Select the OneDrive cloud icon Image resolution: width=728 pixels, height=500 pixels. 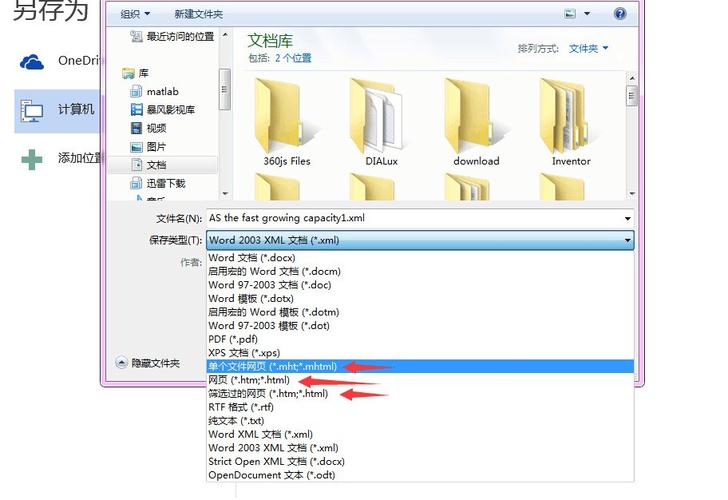(32, 62)
